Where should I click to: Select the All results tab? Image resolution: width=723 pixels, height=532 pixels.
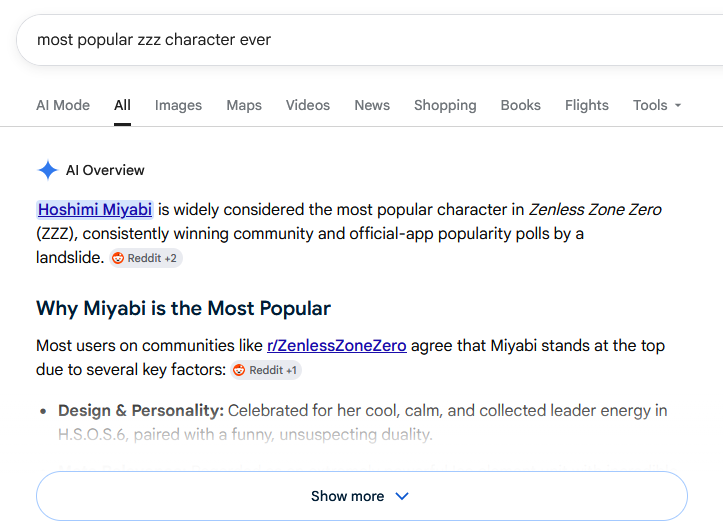pos(123,105)
